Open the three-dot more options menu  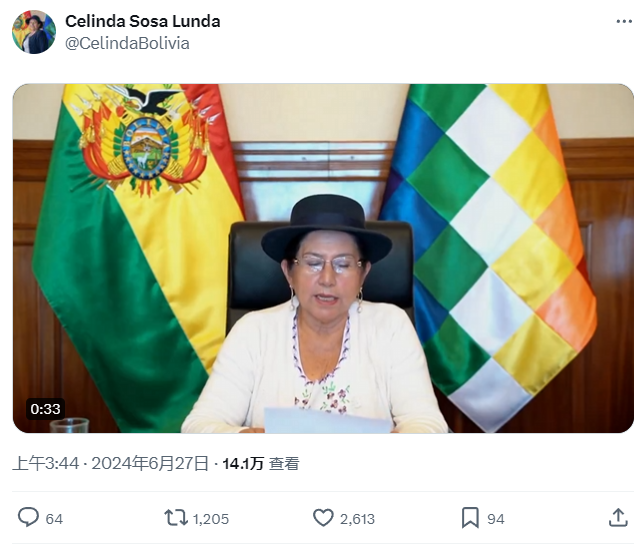pyautogui.click(x=624, y=21)
